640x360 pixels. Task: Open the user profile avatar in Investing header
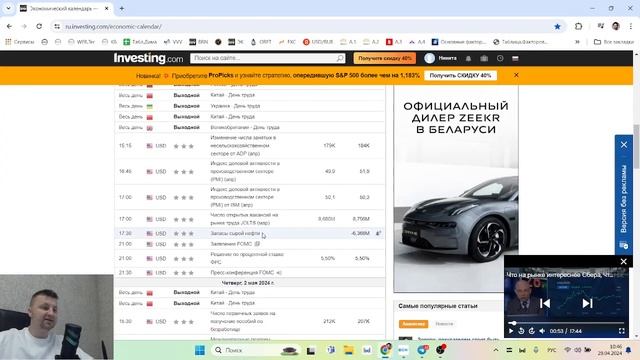tap(429, 58)
